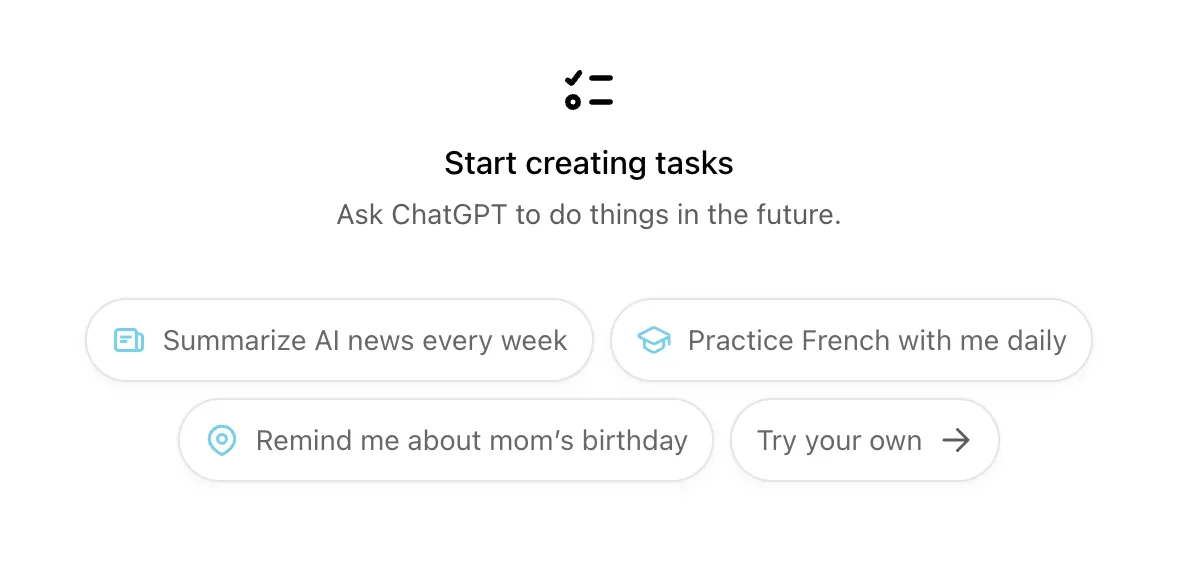
Task: Click the "Start creating tasks" heading
Action: pyautogui.click(x=589, y=163)
